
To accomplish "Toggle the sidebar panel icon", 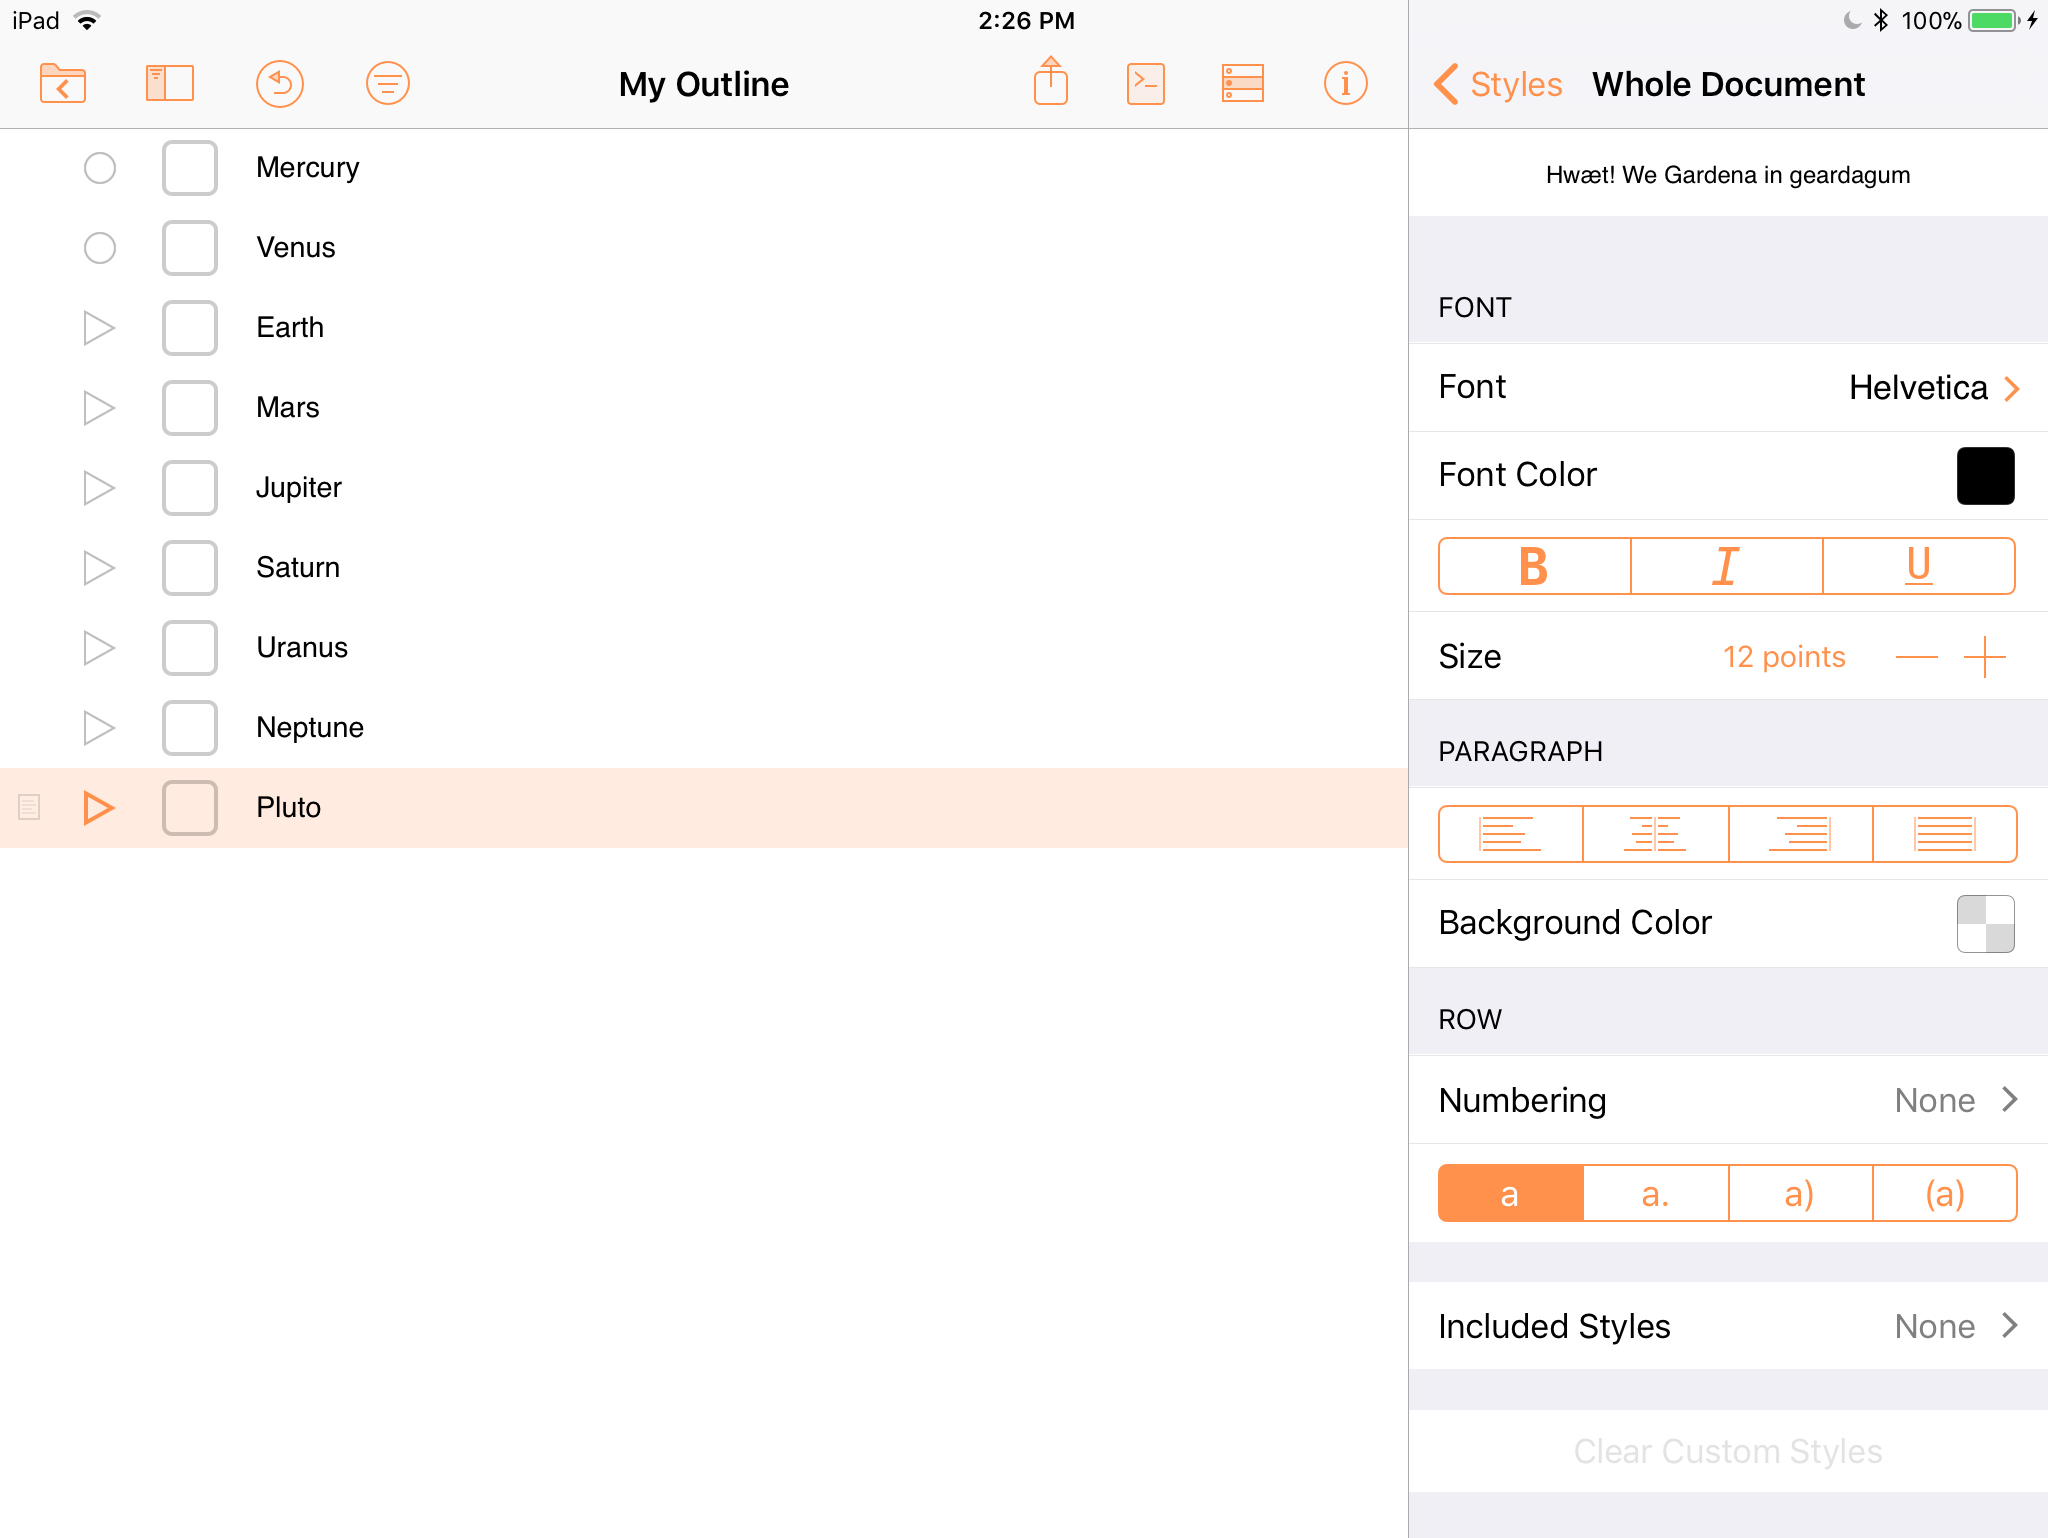I will [169, 84].
